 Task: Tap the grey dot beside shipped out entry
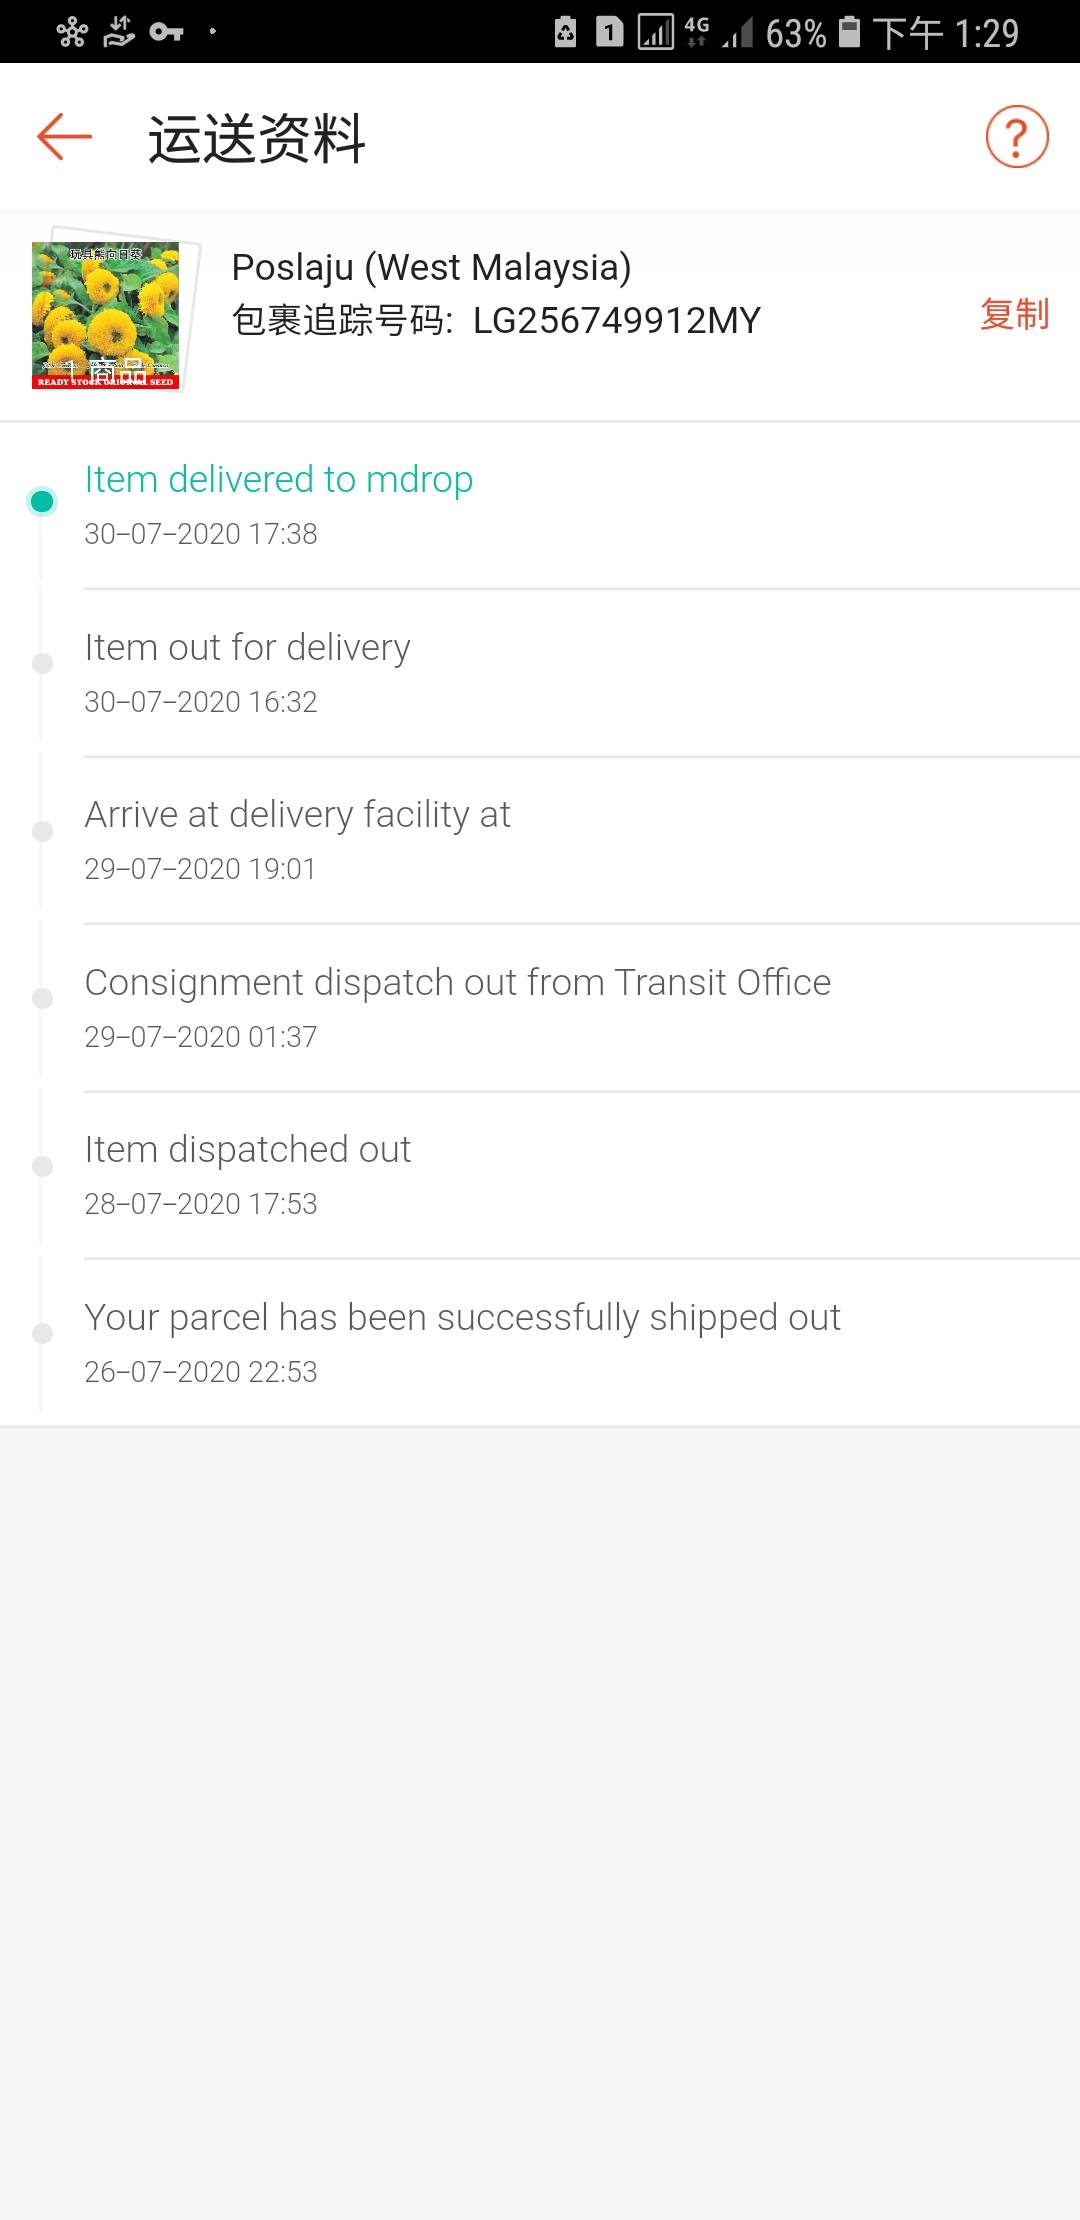pos(42,1333)
